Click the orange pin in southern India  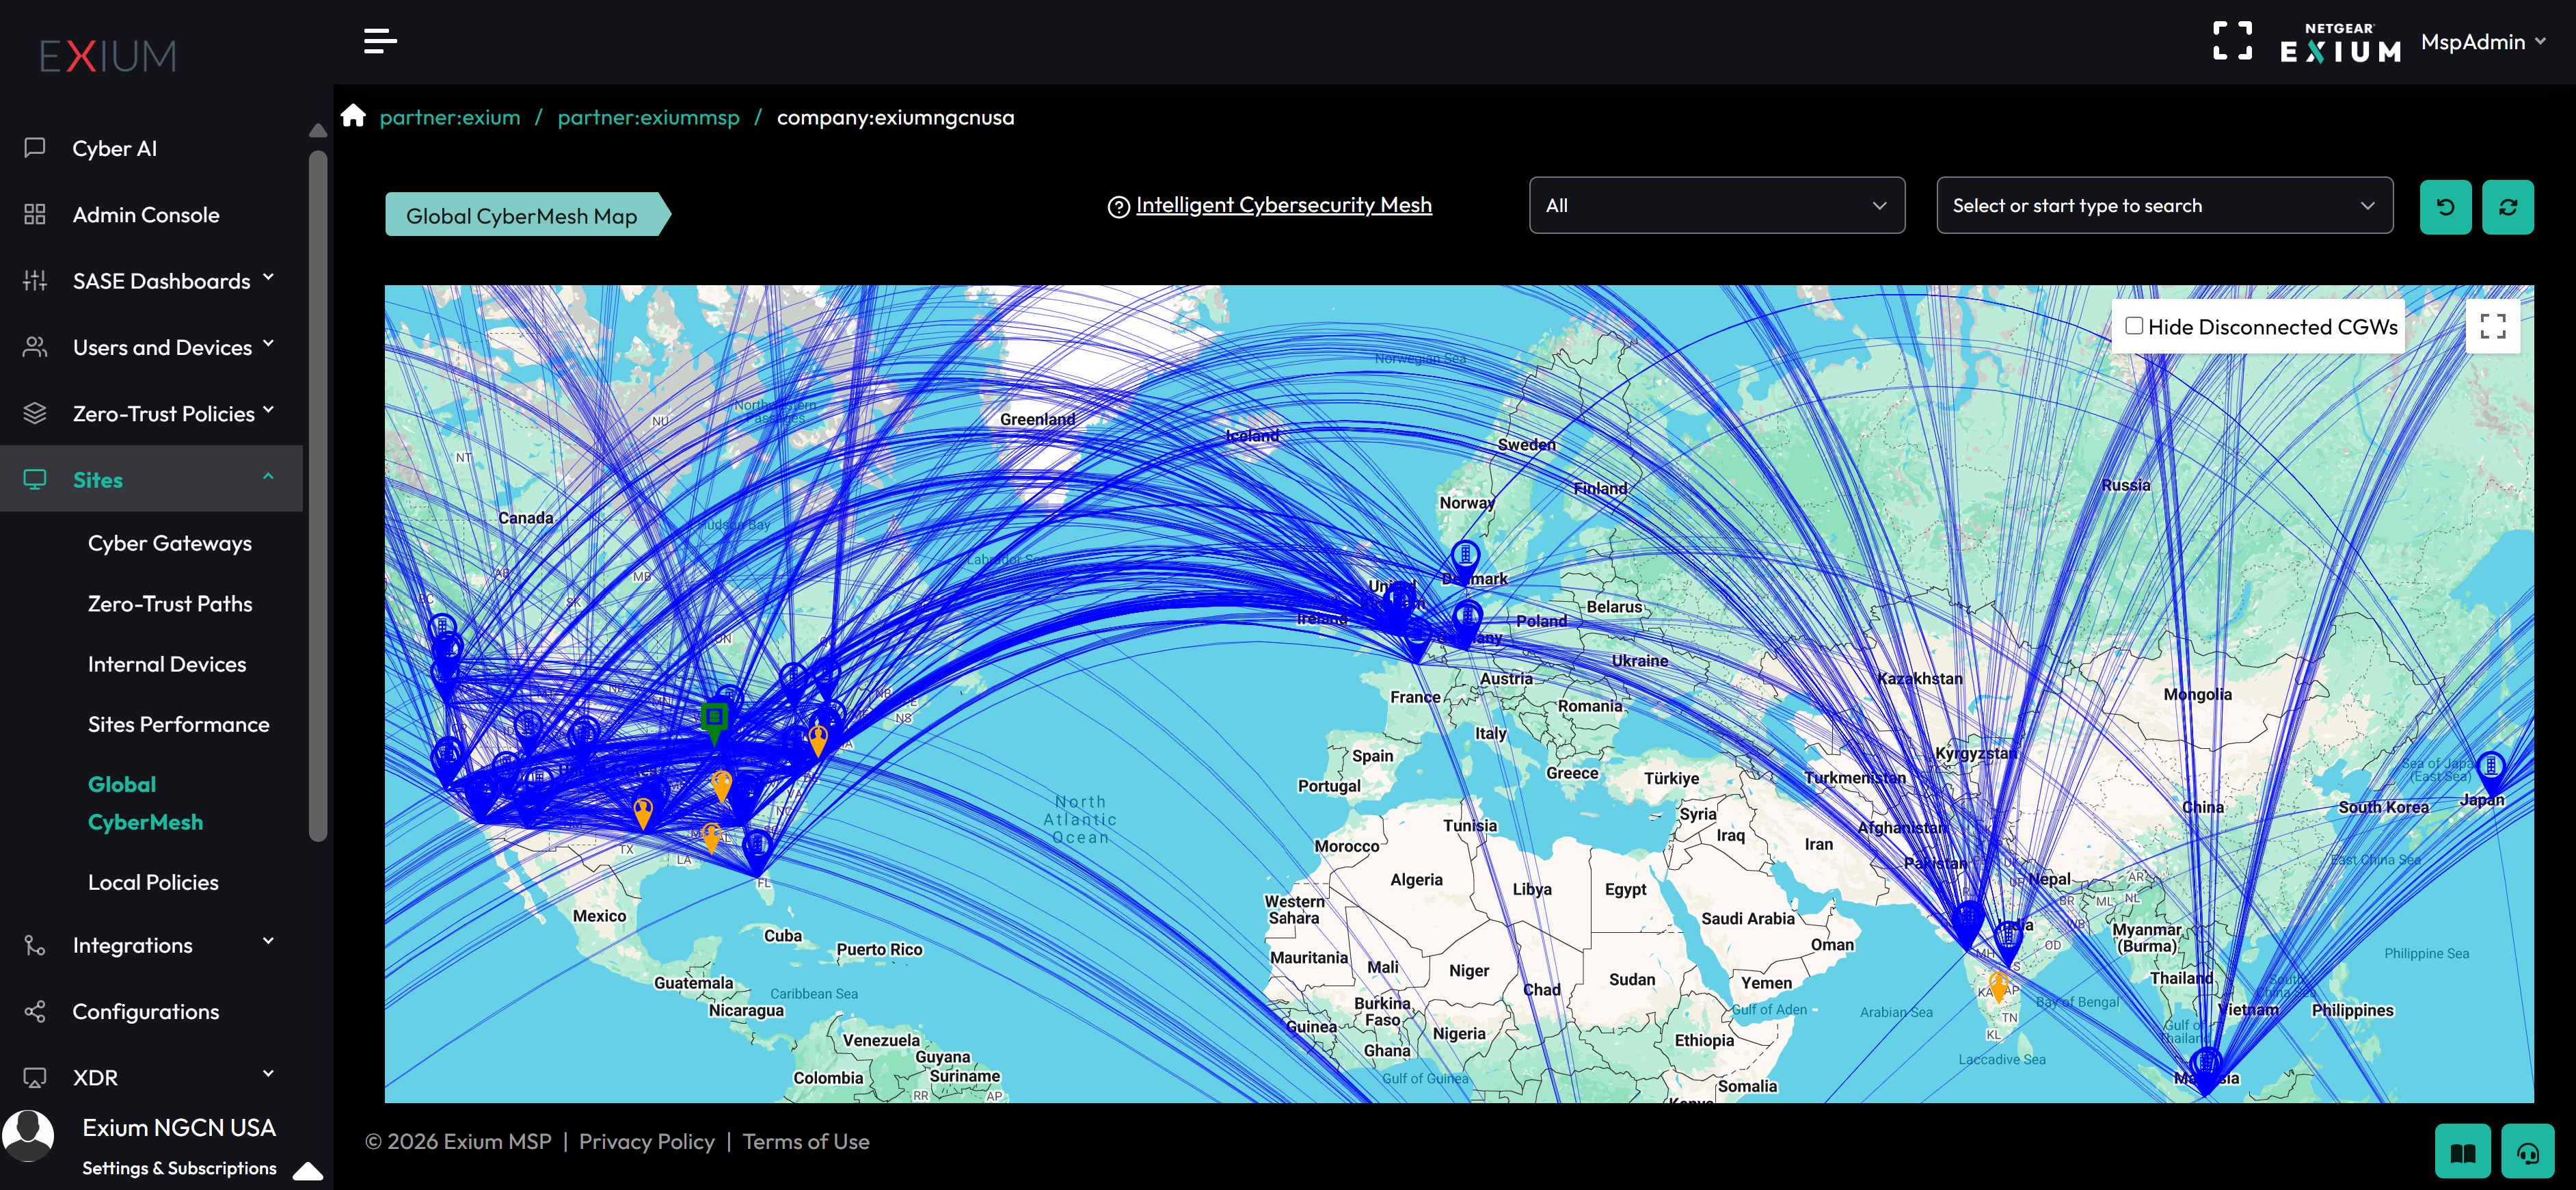pos(1998,987)
